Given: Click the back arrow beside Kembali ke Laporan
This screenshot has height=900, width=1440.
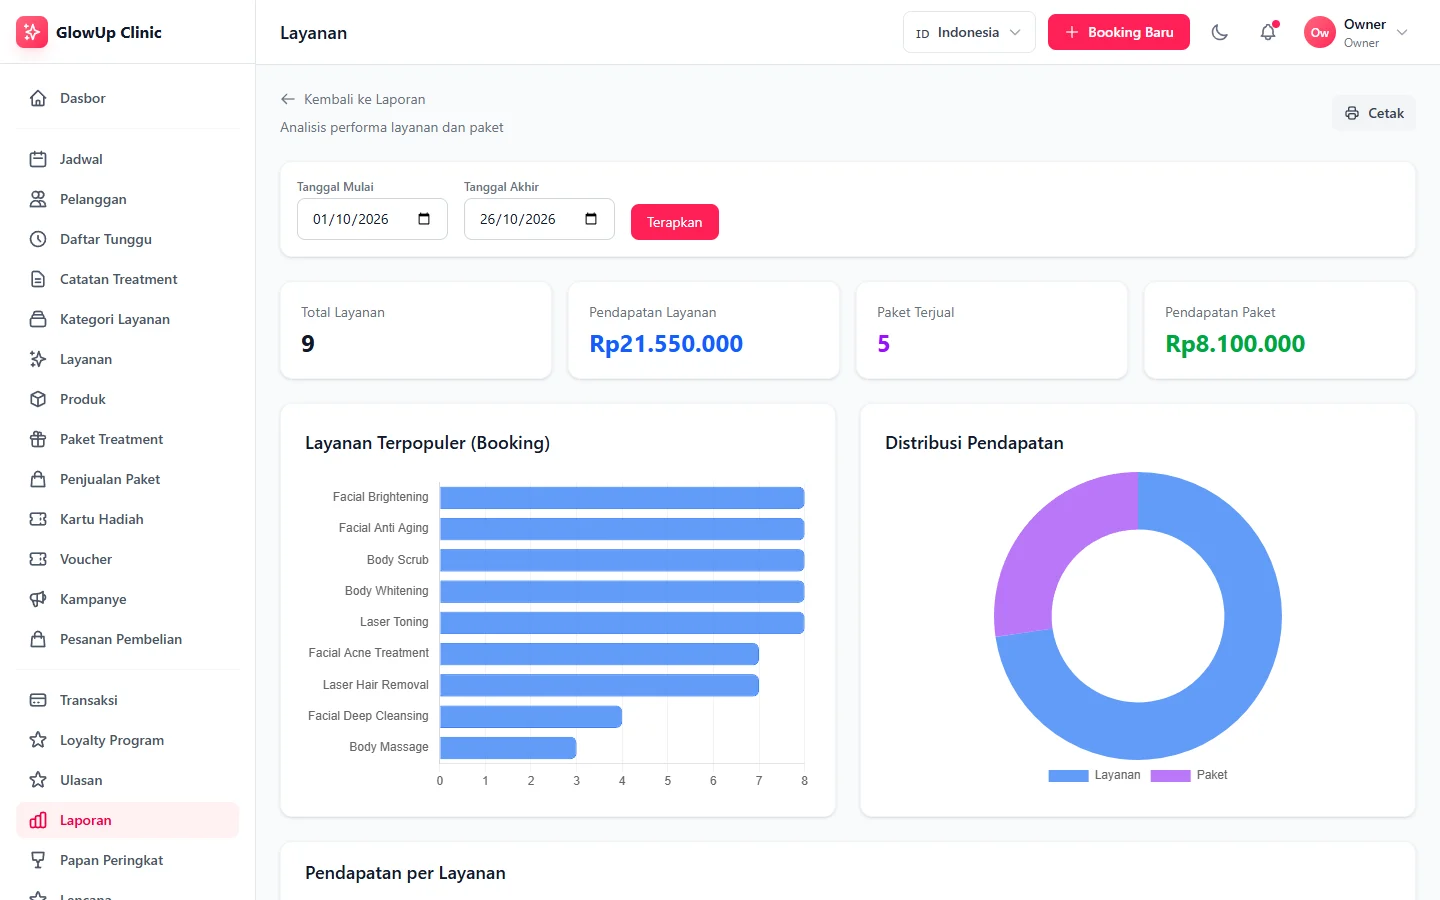Looking at the screenshot, I should tap(288, 99).
